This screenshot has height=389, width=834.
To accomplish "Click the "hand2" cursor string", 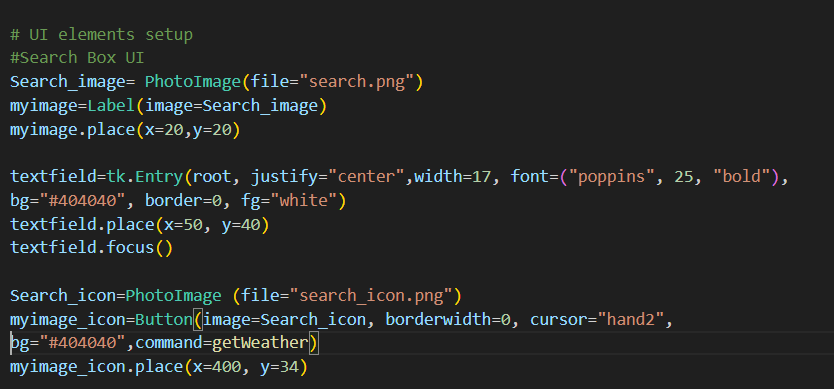I will coord(631,319).
